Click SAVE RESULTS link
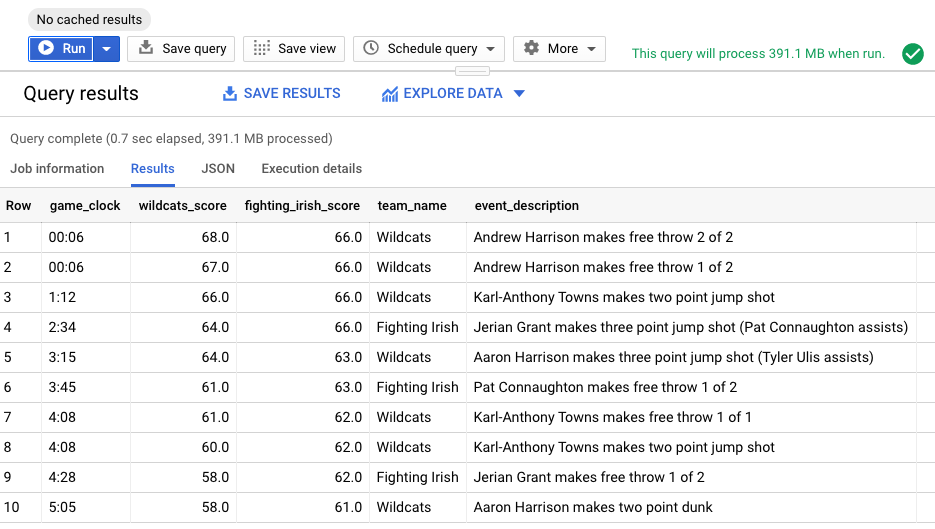 tap(281, 94)
